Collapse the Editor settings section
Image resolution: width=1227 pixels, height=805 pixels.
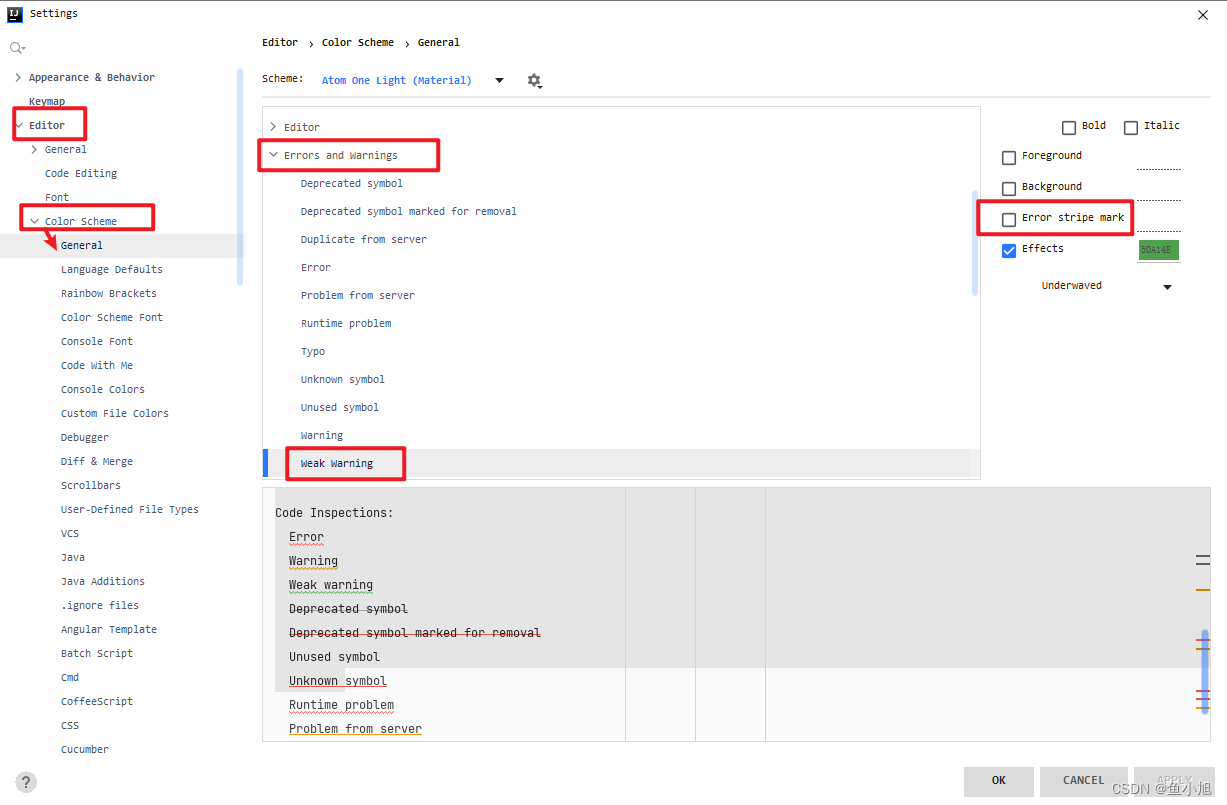point(19,125)
